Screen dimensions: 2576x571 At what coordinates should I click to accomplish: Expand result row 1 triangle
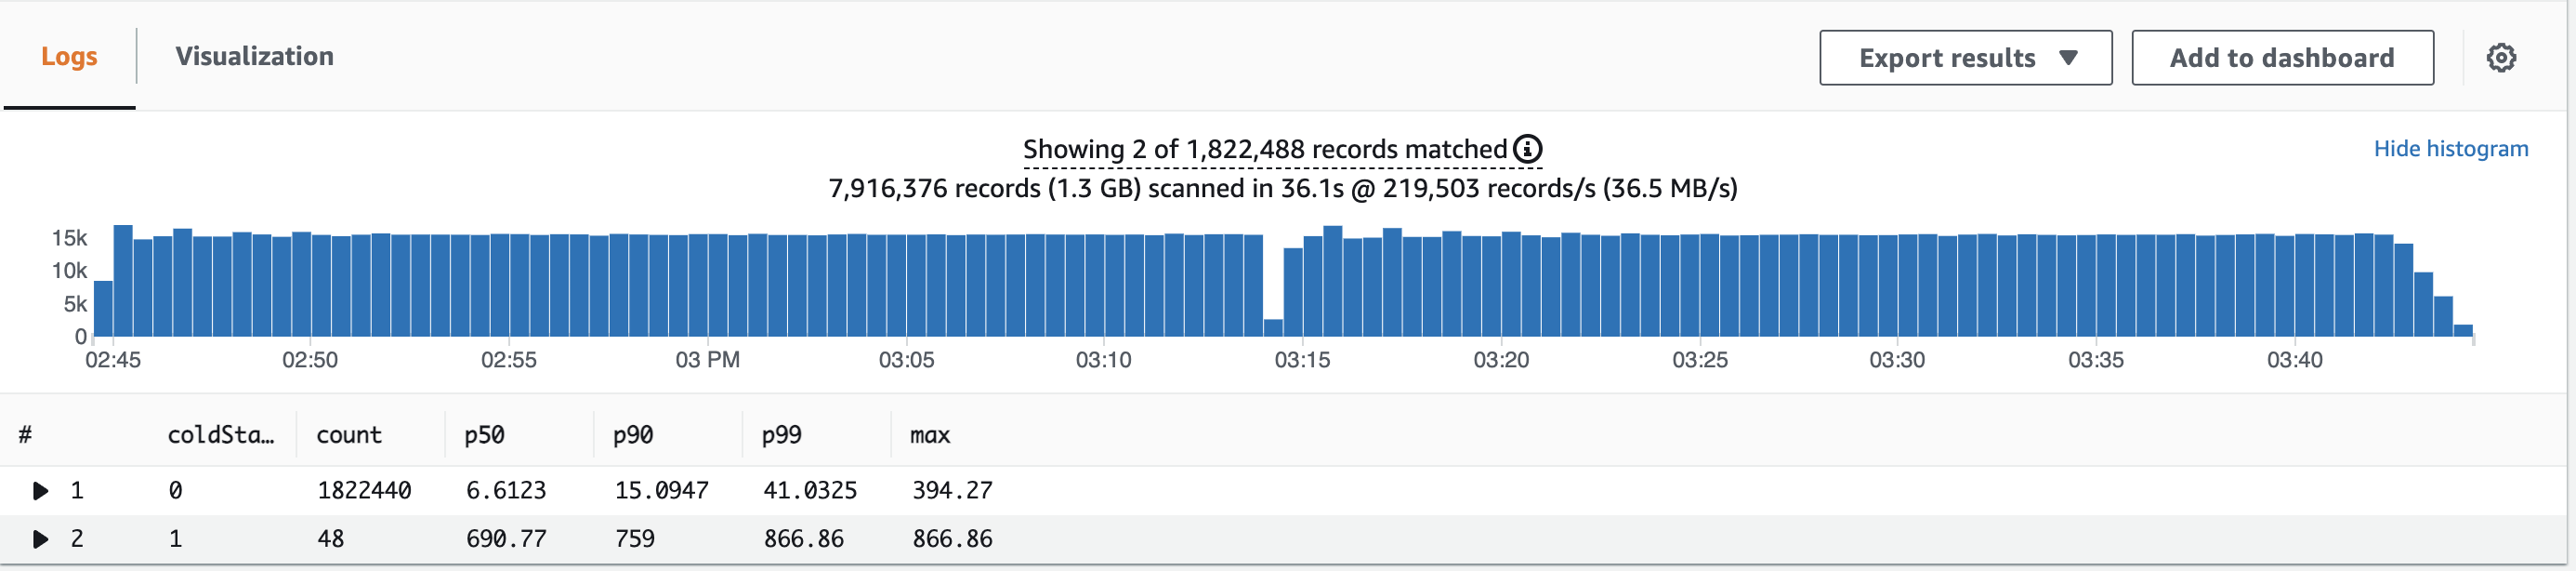40,491
